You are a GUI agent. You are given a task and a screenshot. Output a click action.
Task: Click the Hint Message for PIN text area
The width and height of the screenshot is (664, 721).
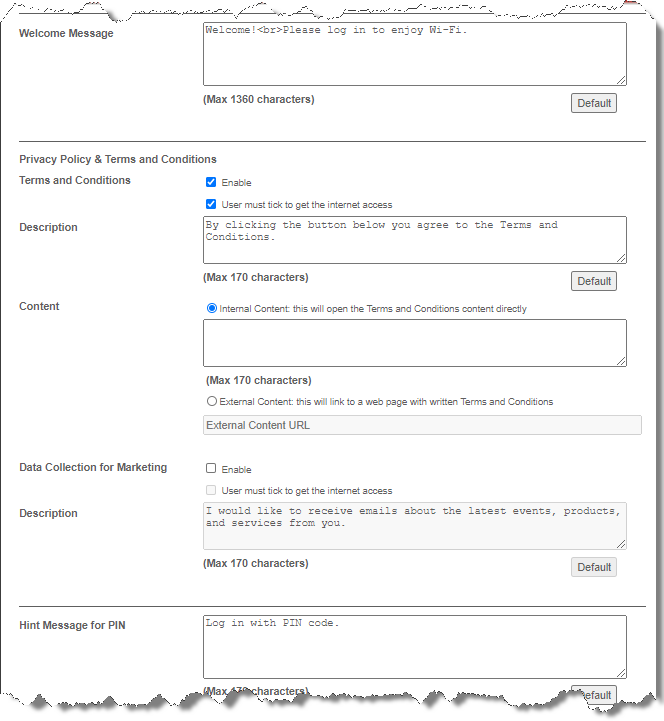pos(415,647)
